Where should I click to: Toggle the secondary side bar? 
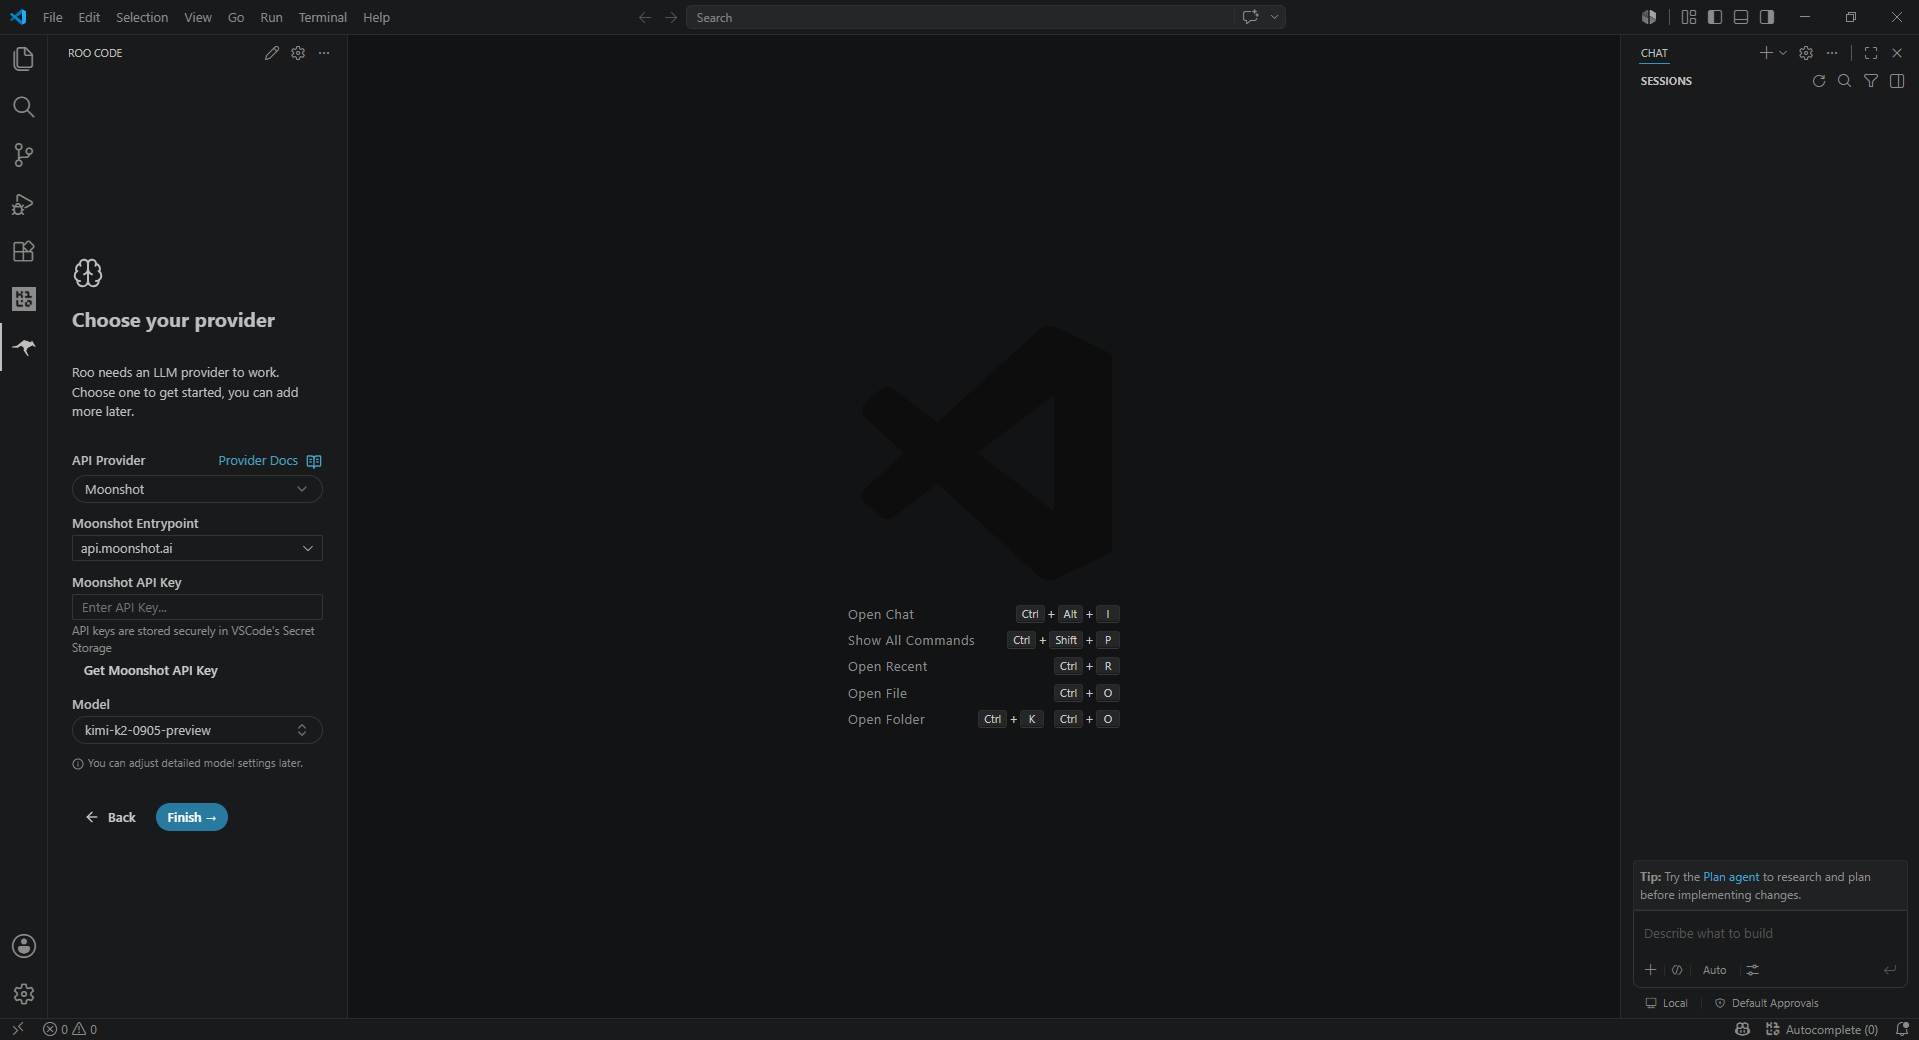pyautogui.click(x=1767, y=17)
